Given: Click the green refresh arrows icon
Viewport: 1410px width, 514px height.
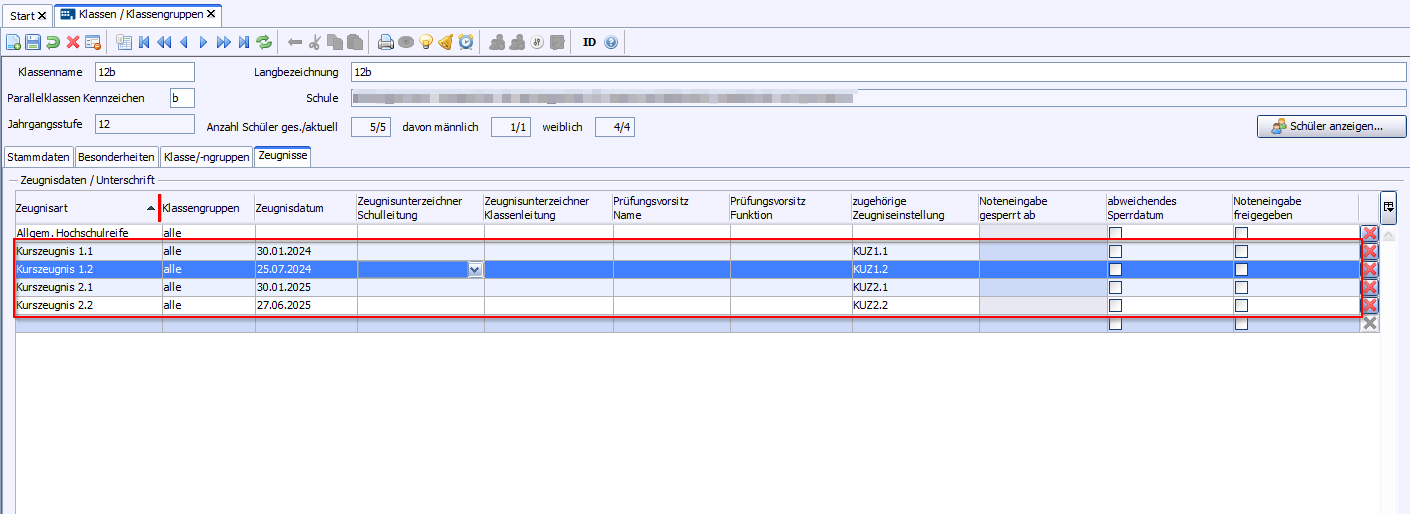Looking at the screenshot, I should click(x=264, y=42).
